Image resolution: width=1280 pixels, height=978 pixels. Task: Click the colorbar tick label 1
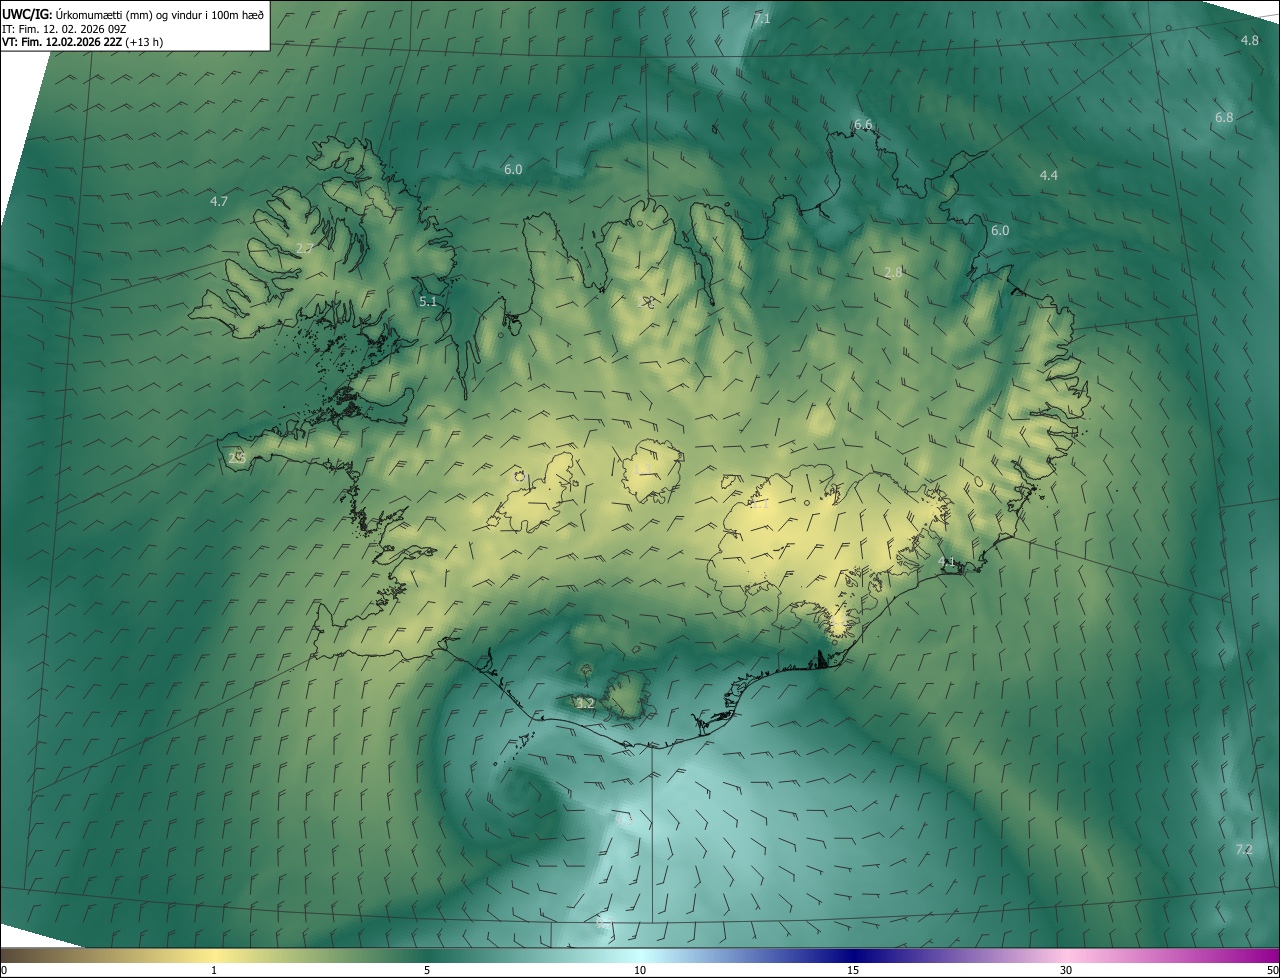[x=214, y=970]
